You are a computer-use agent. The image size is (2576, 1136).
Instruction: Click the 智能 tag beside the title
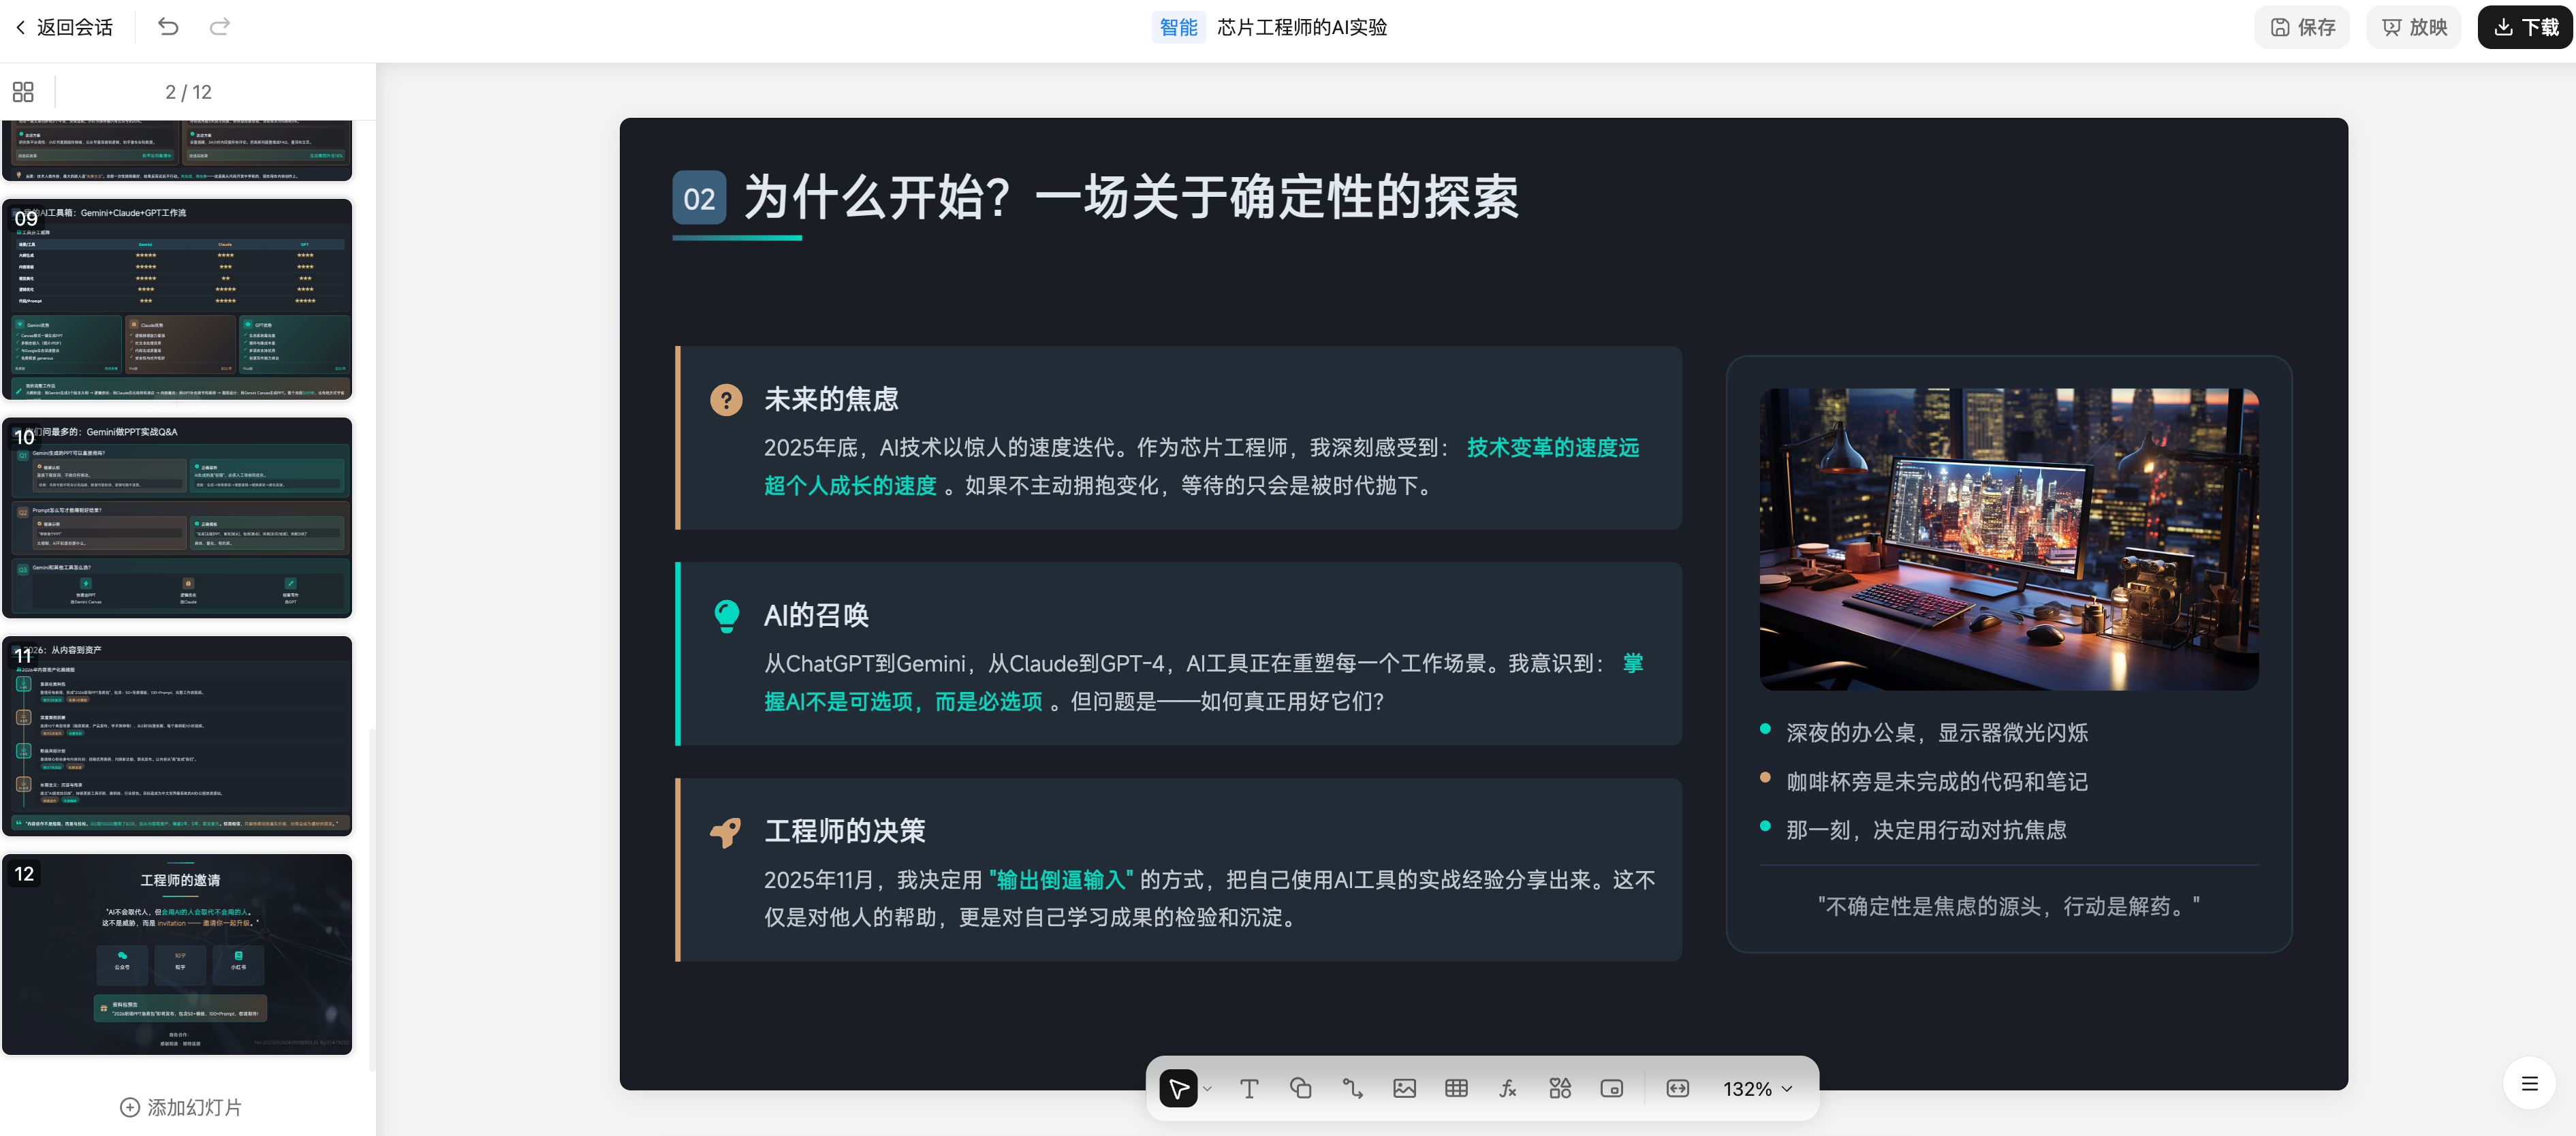[x=1178, y=27]
